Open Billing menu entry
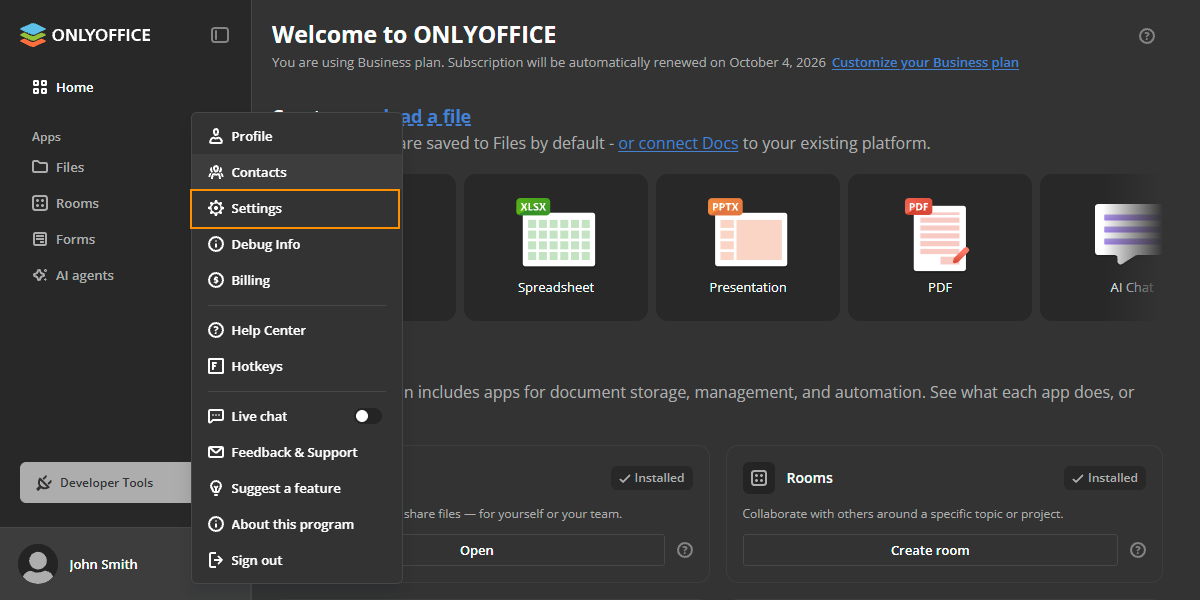The image size is (1200, 600). click(297, 280)
